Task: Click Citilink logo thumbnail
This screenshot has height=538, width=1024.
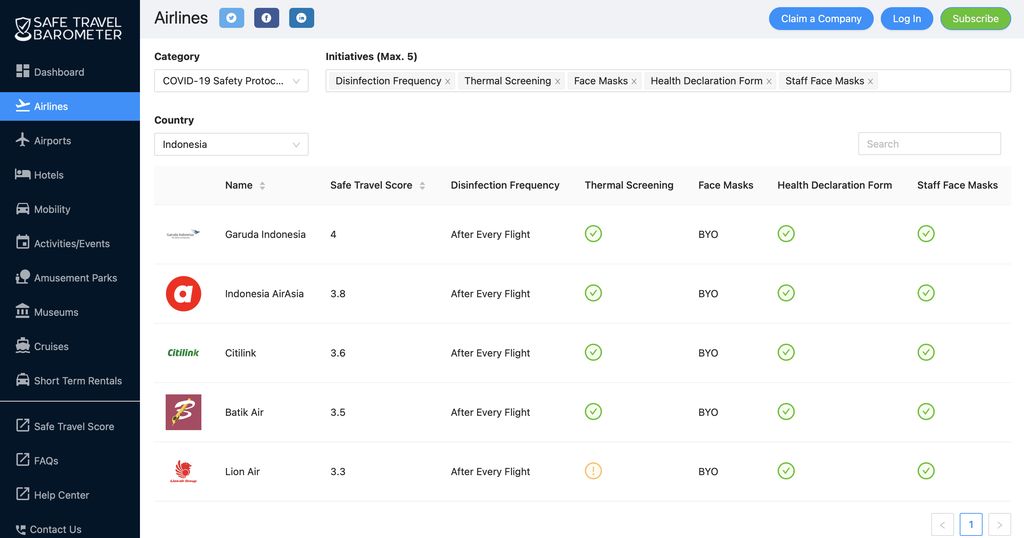Action: 183,353
